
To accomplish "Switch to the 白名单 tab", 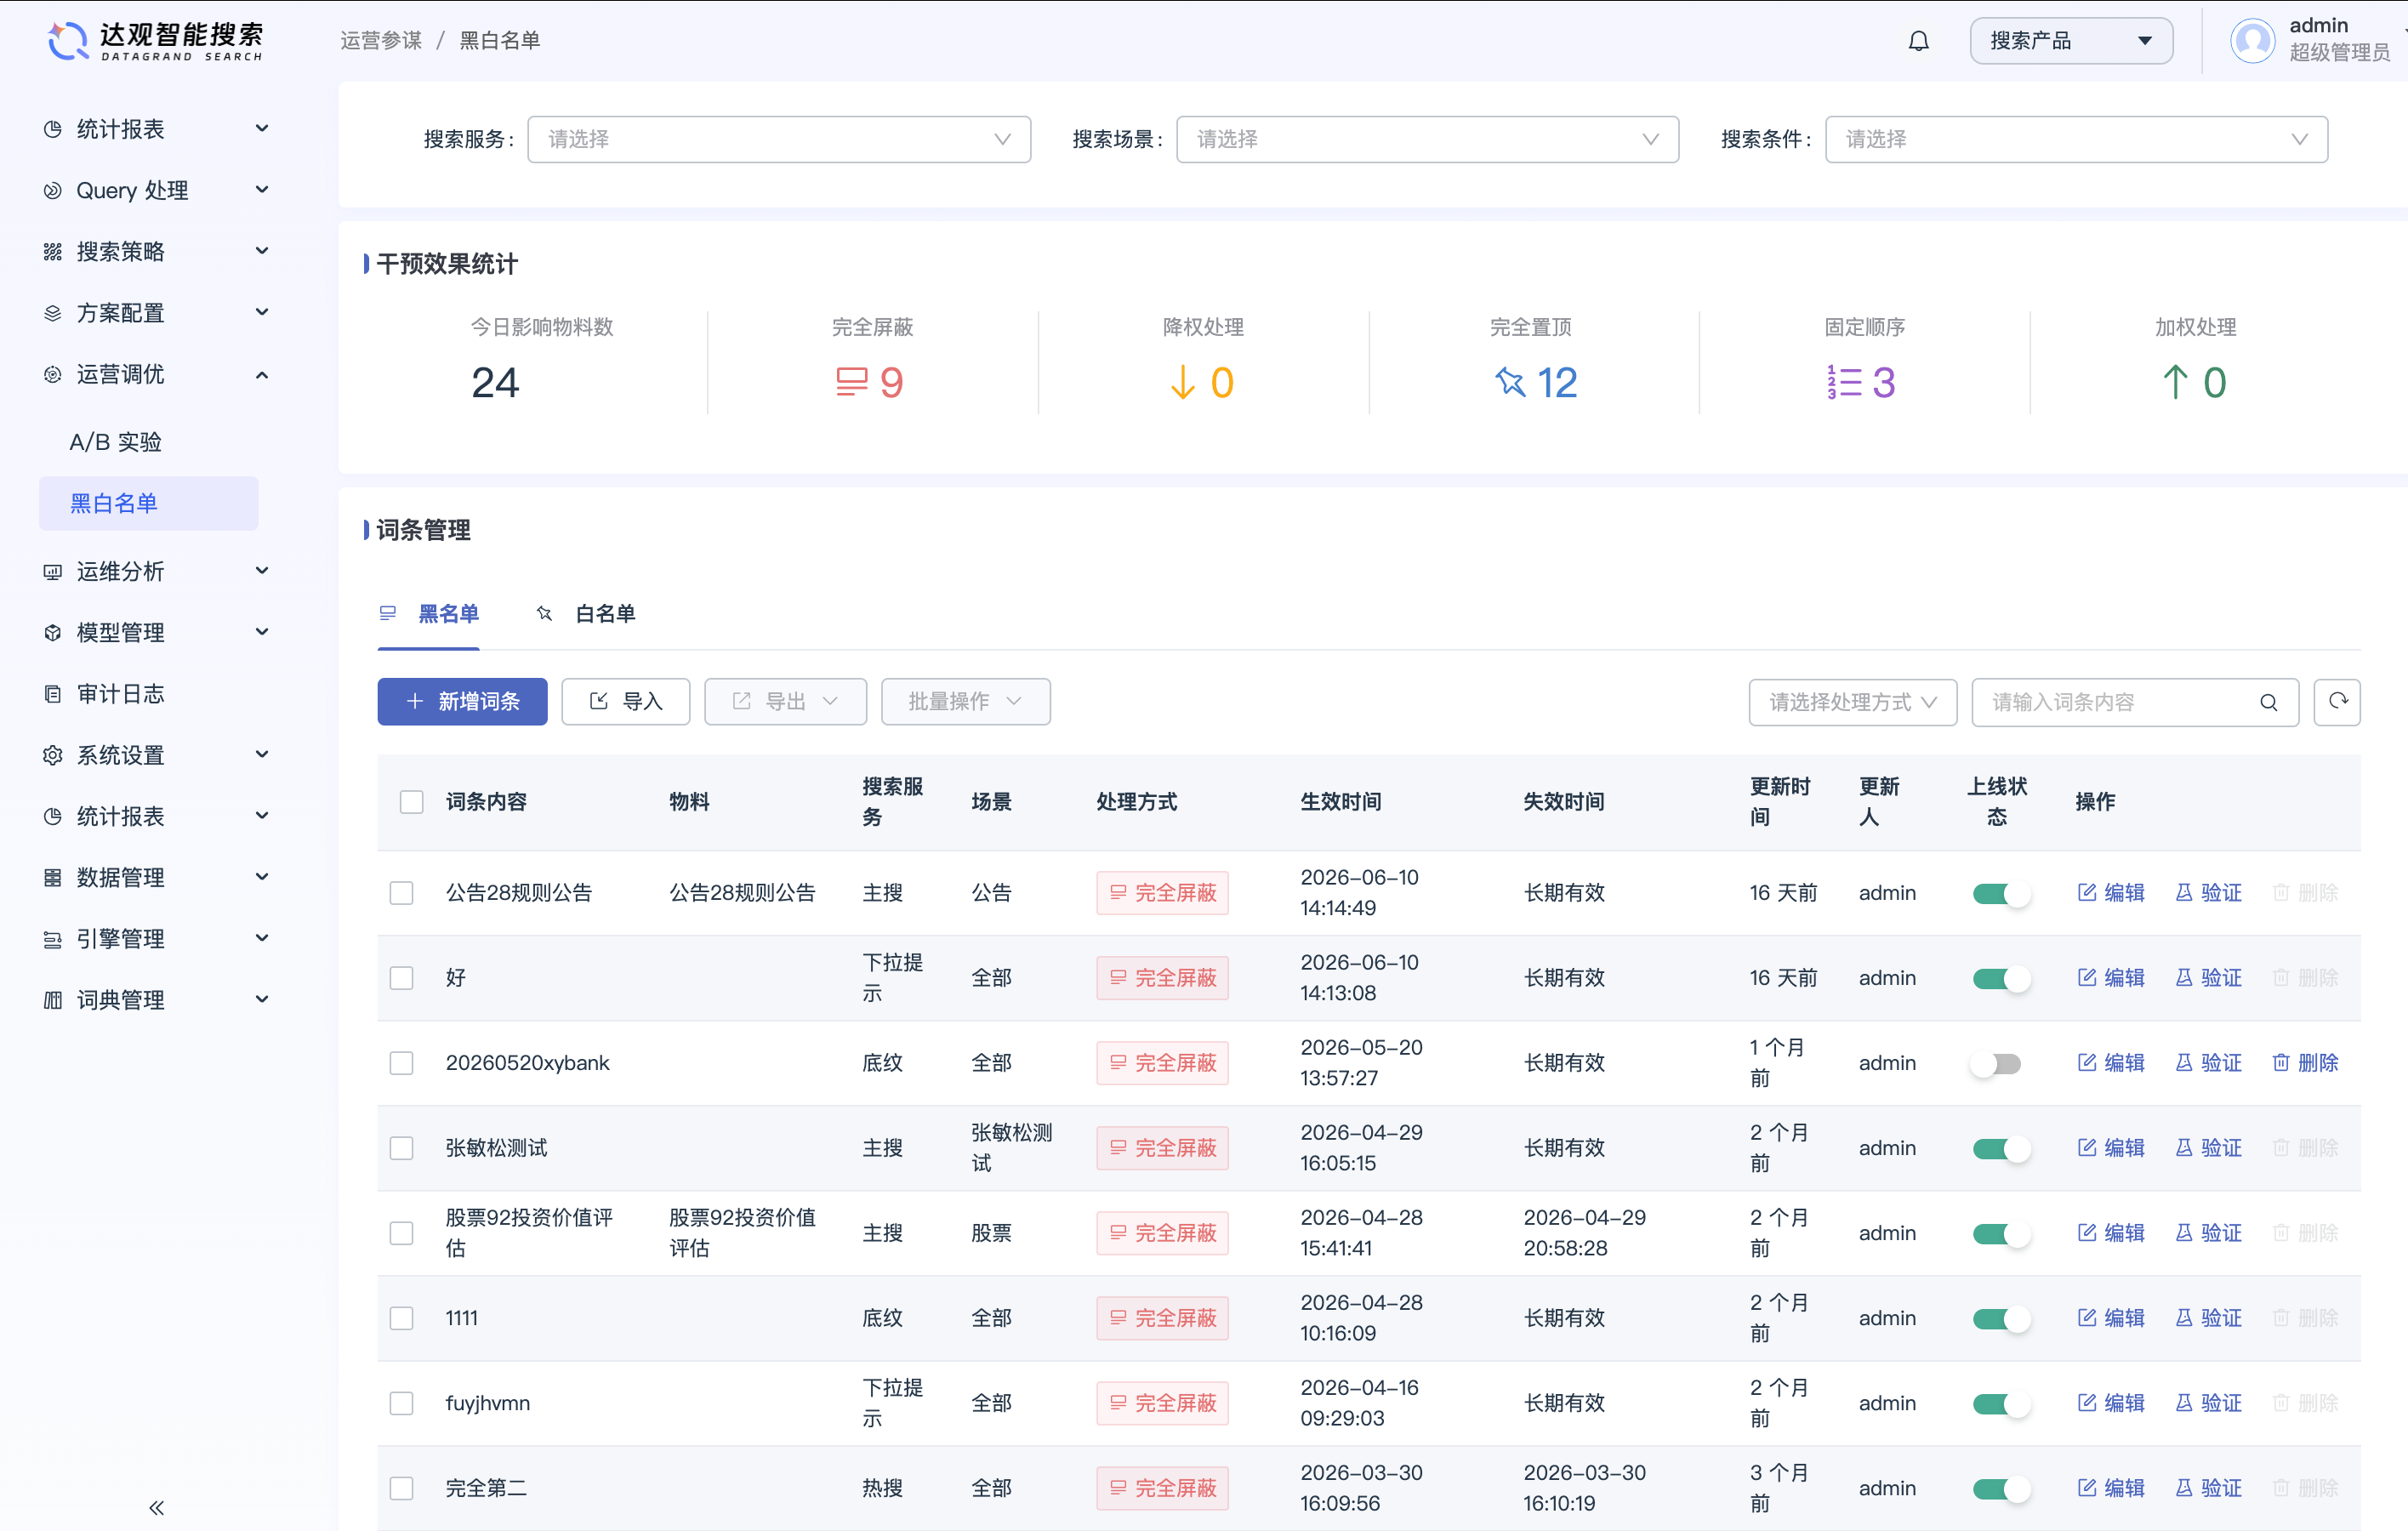I will click(586, 613).
